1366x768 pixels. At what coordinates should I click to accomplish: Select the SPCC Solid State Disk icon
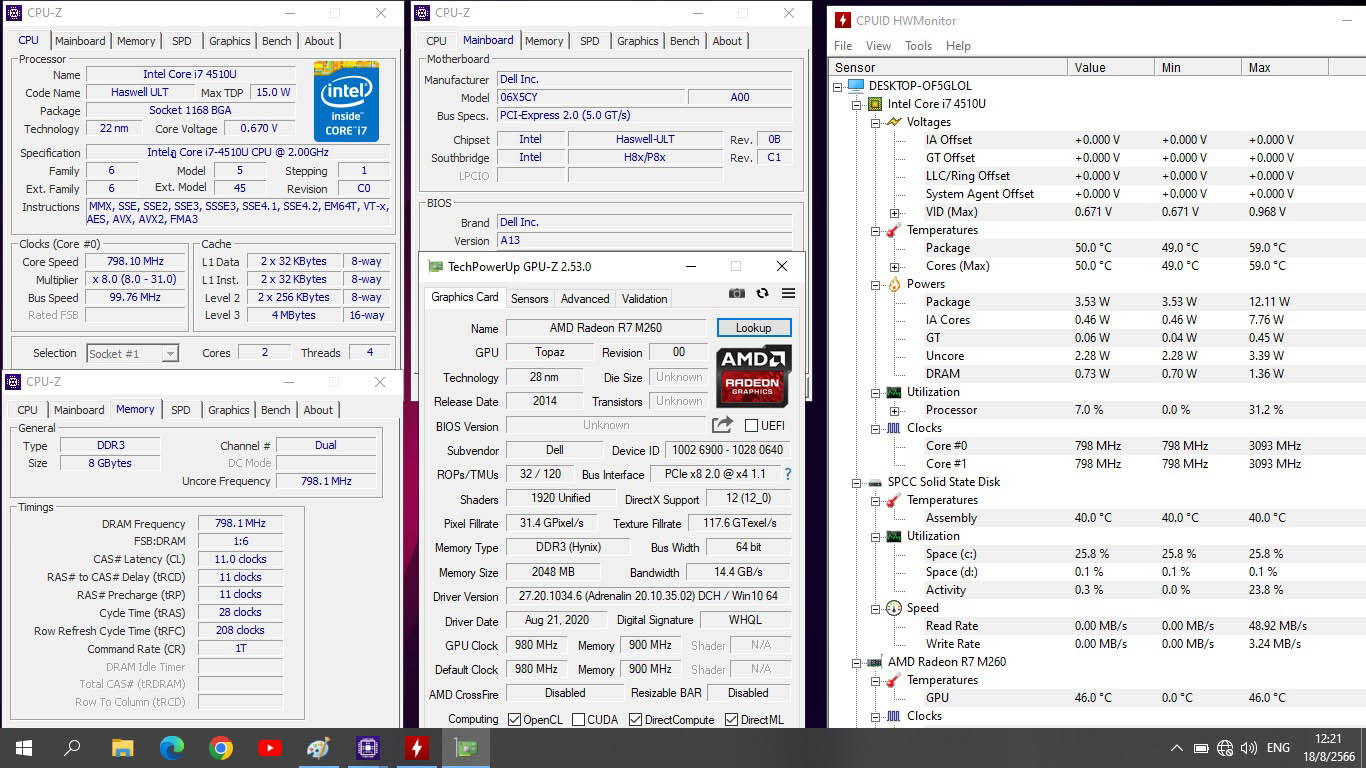click(875, 482)
